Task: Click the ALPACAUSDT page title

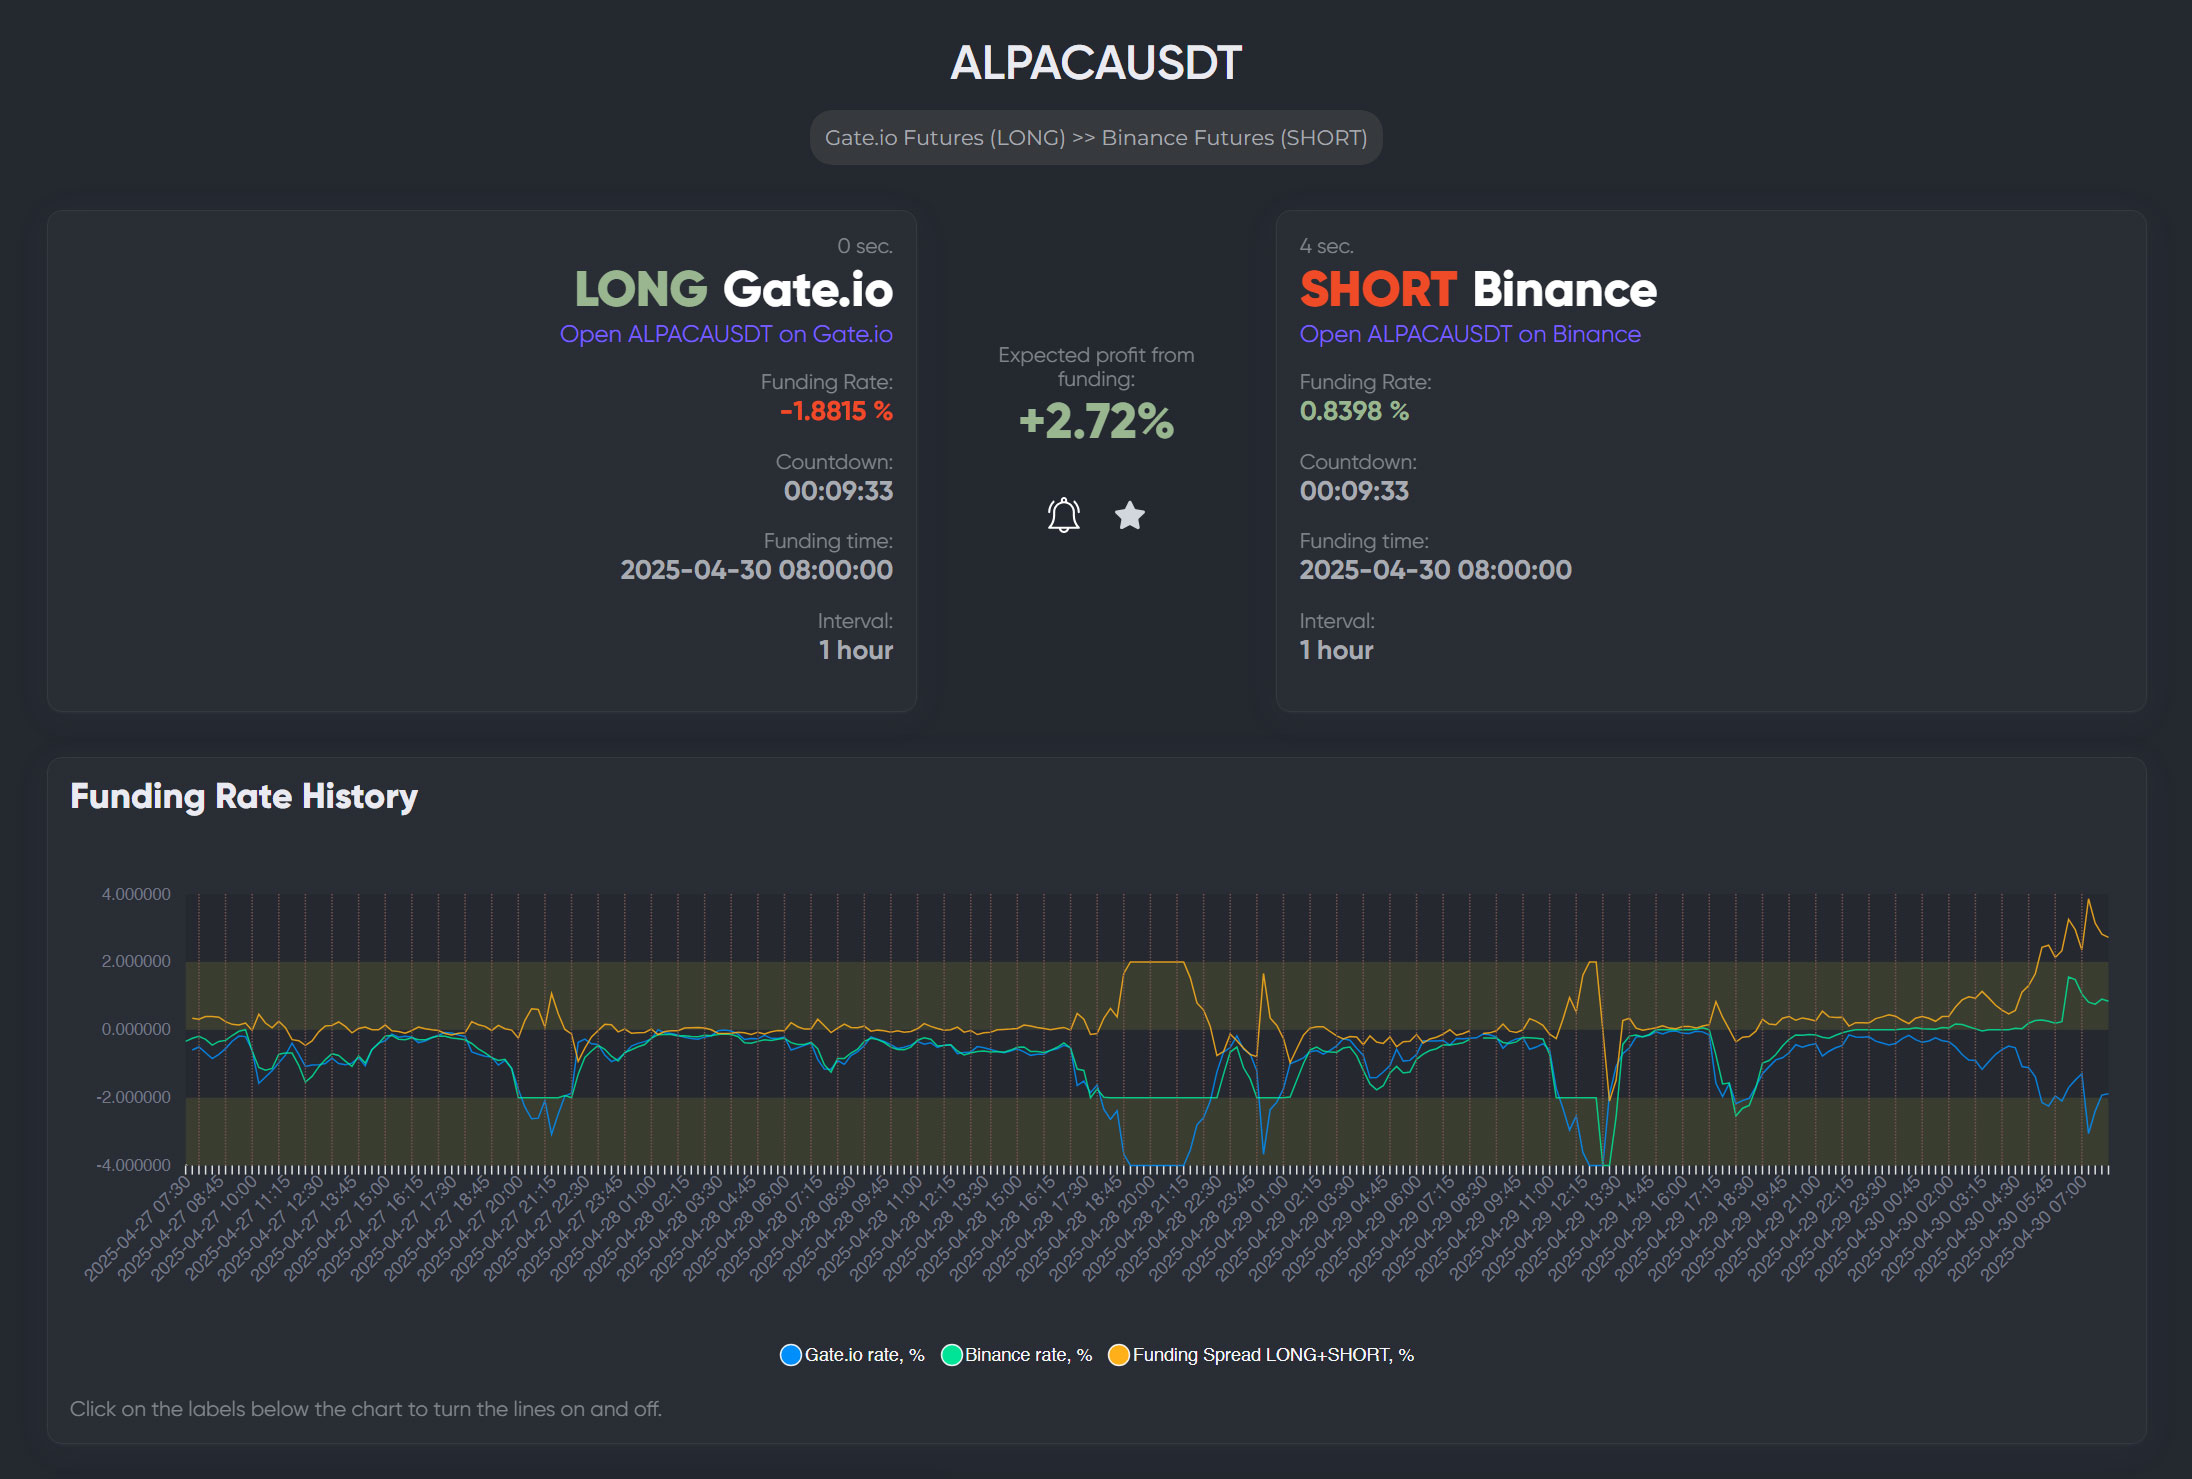Action: [1096, 63]
